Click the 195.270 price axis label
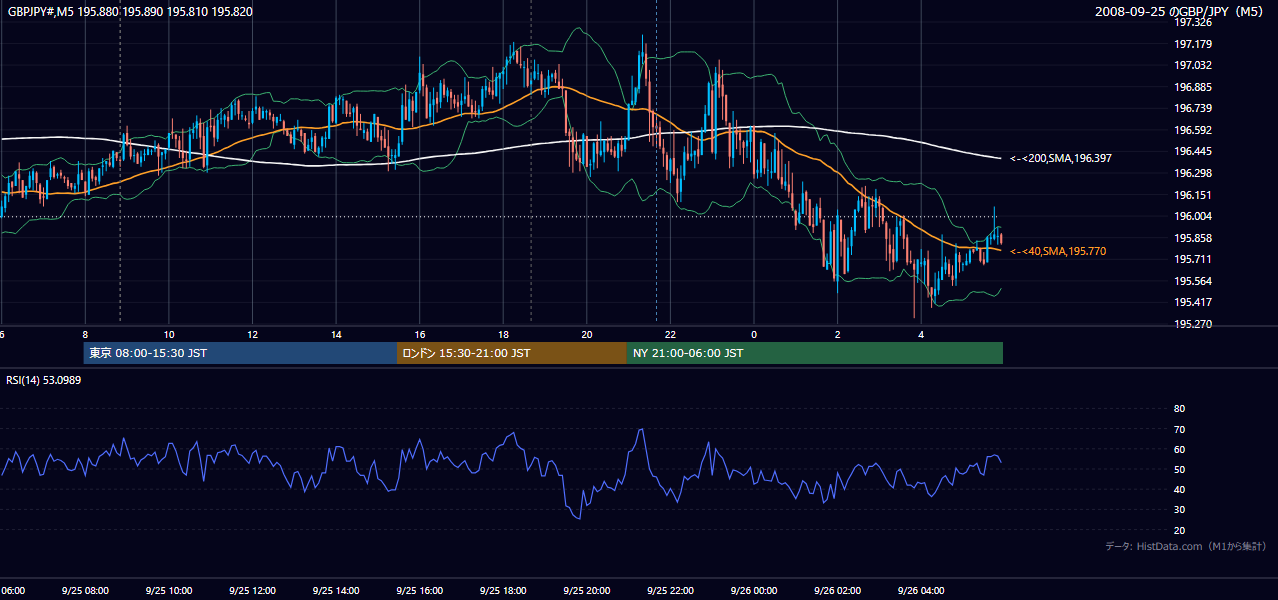1278x600 pixels. click(x=1193, y=324)
